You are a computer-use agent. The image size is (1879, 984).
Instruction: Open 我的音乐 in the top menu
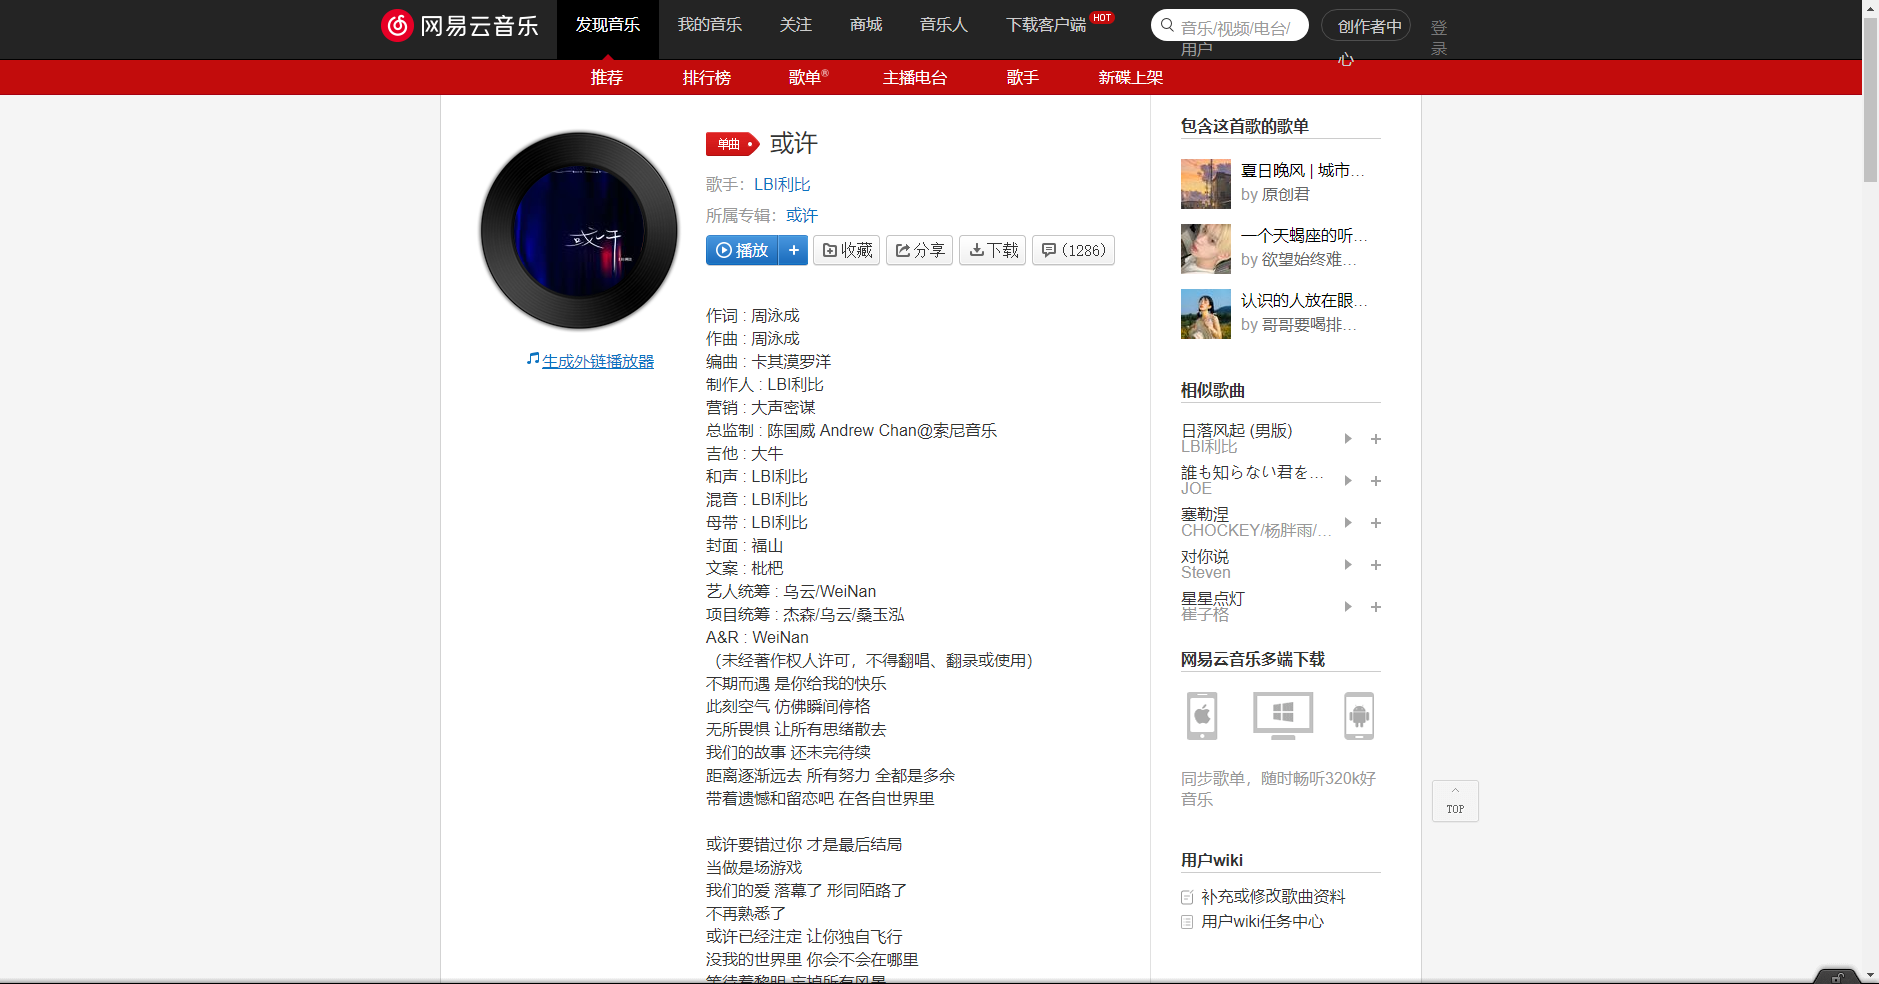click(710, 25)
